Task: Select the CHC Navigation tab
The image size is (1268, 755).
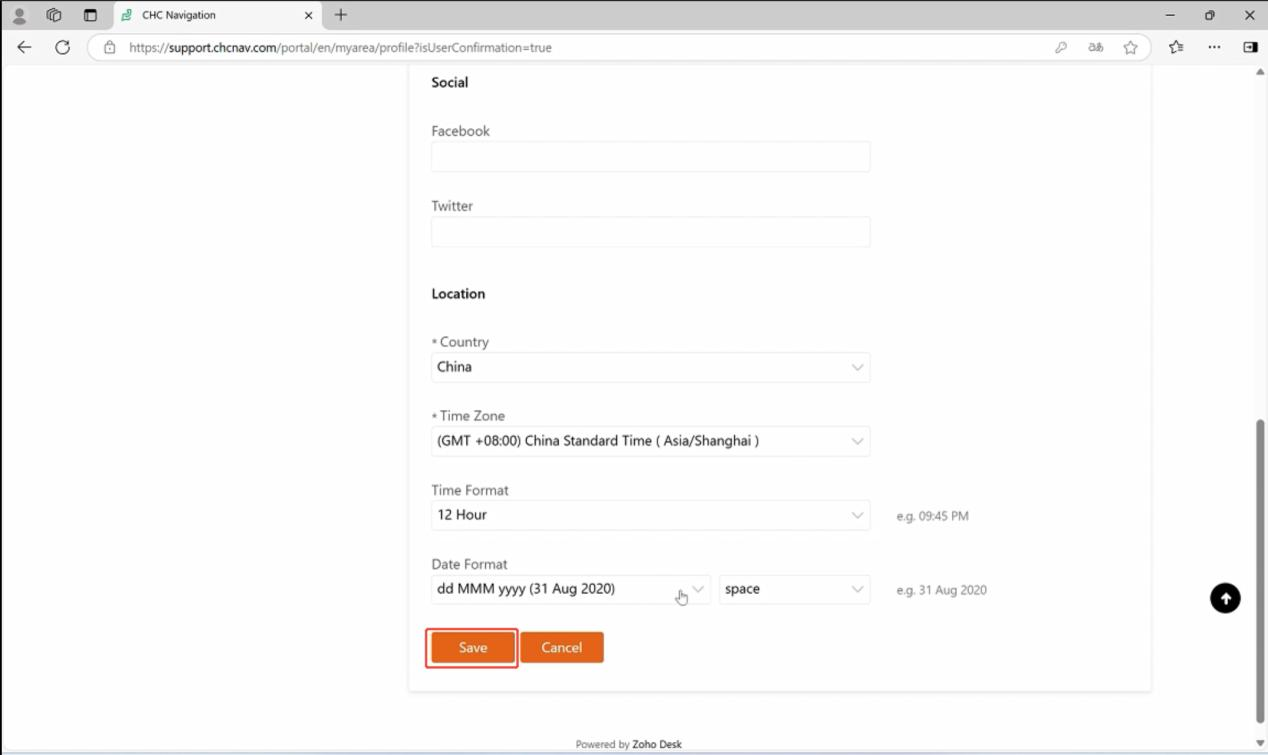Action: click(x=218, y=15)
